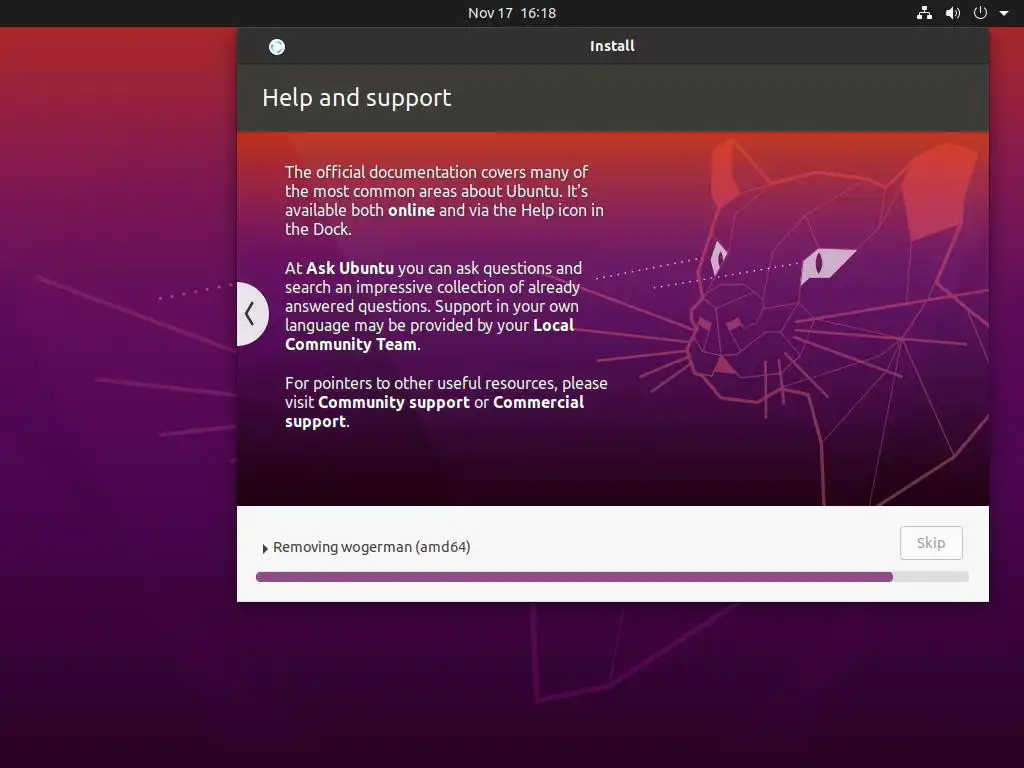1024x768 pixels.
Task: Click the volume speaker icon
Action: coord(953,13)
